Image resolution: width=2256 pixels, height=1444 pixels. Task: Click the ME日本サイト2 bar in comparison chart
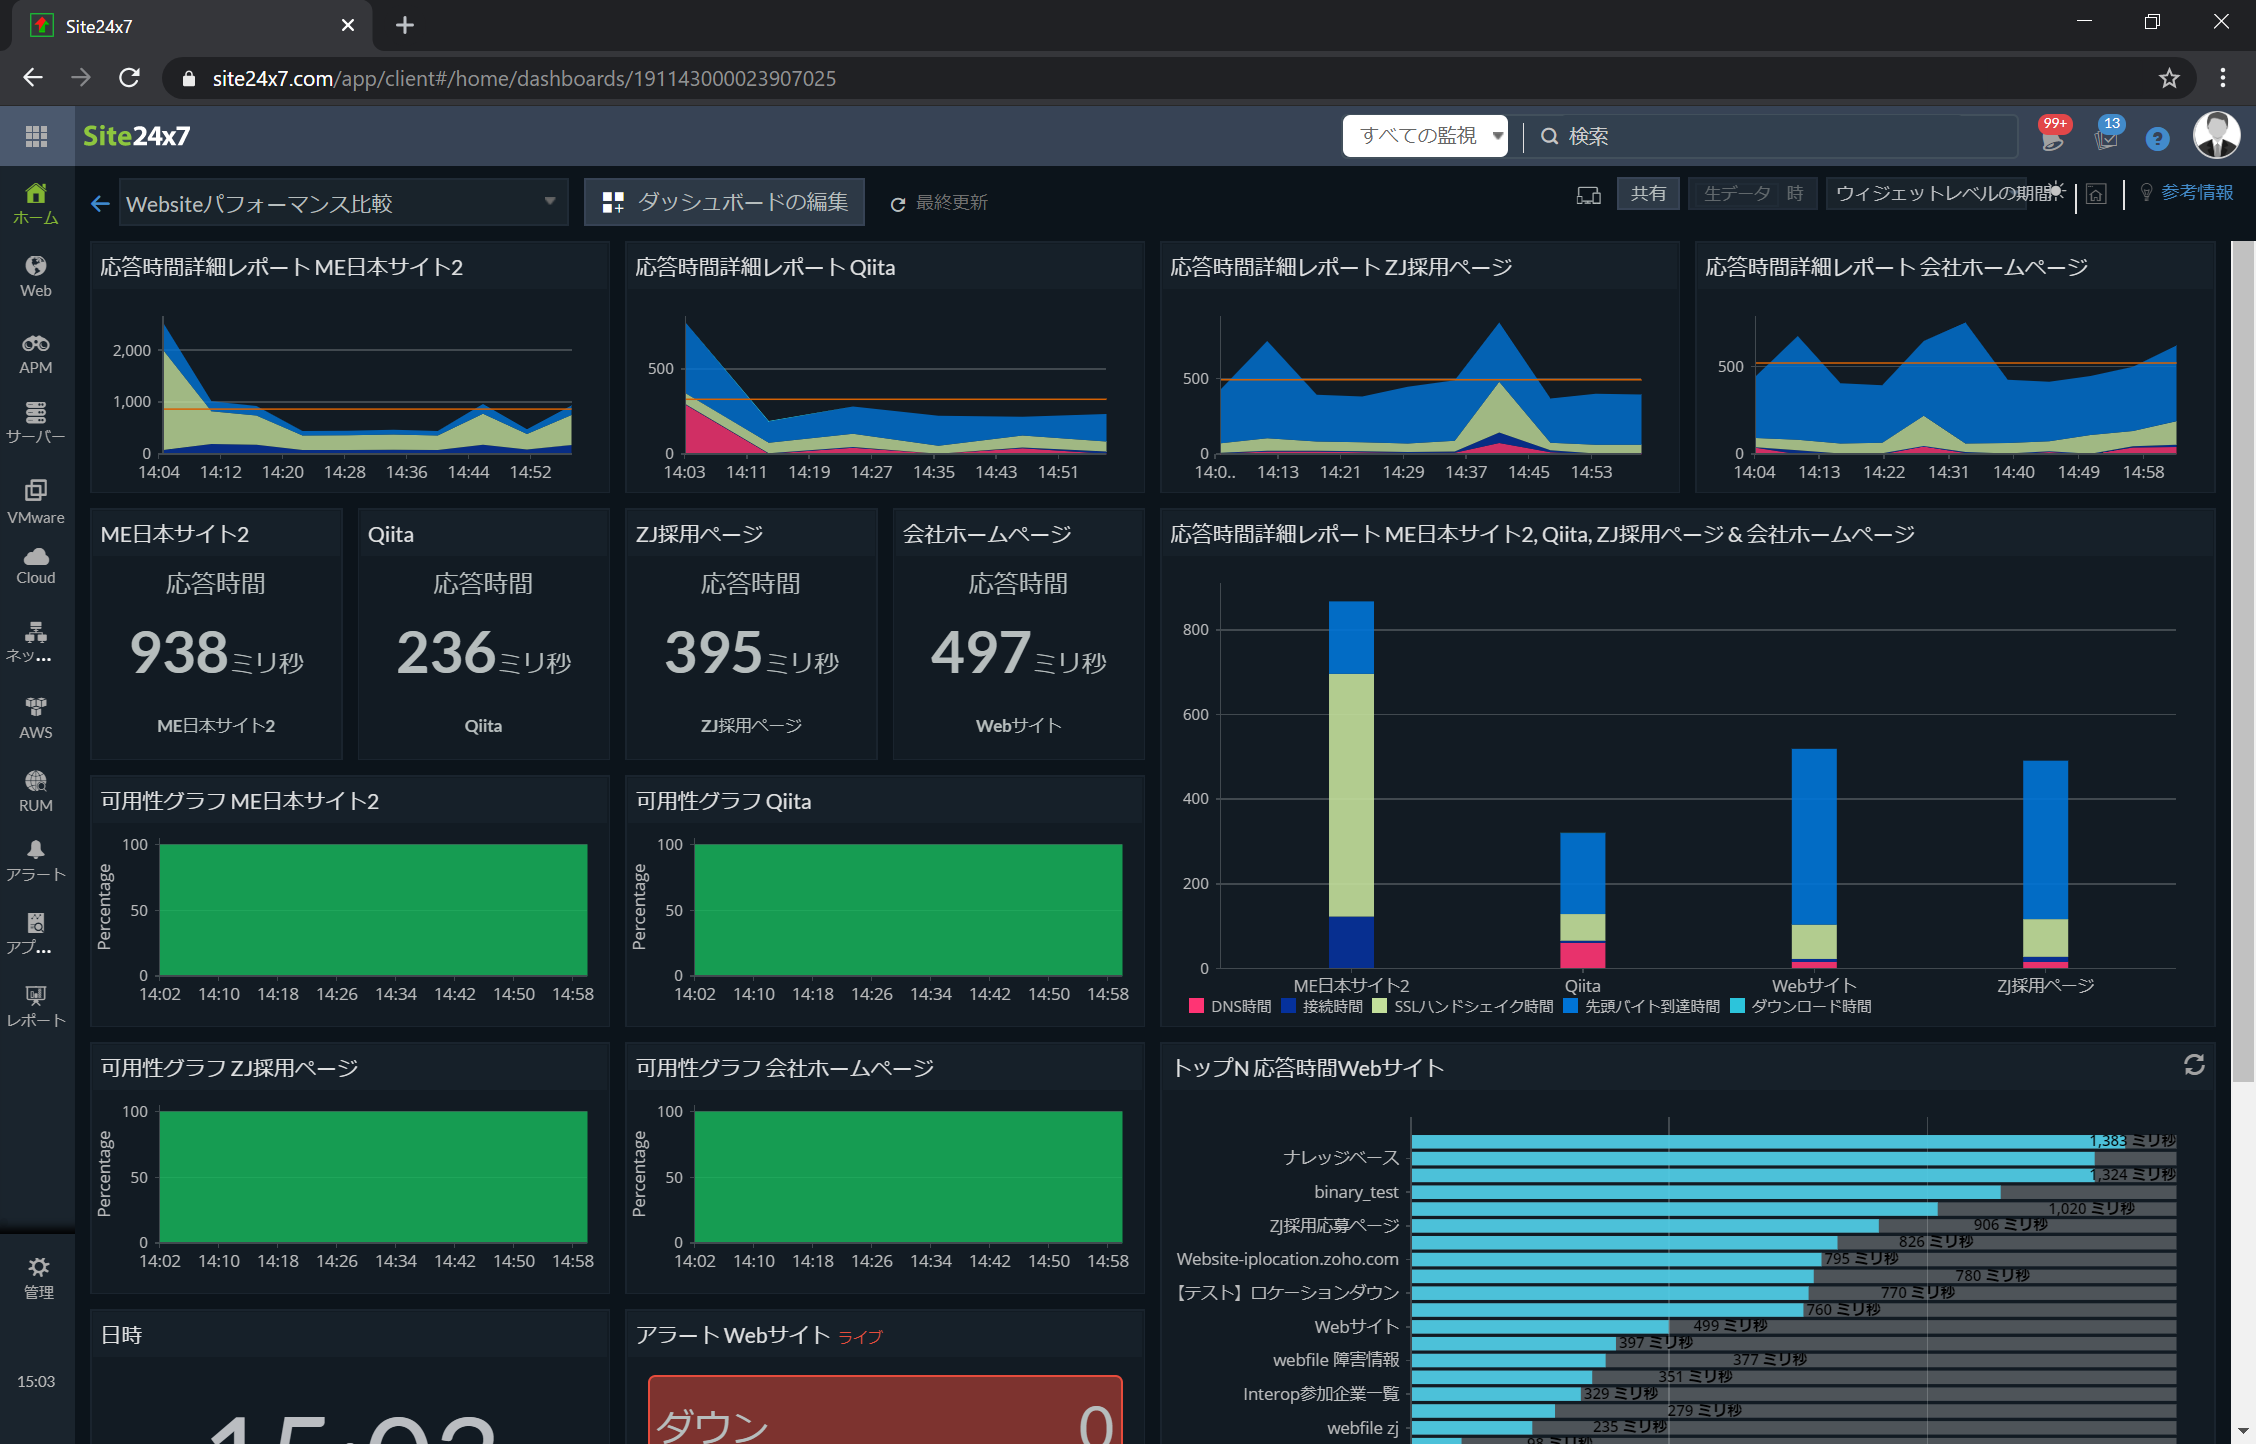click(x=1350, y=784)
